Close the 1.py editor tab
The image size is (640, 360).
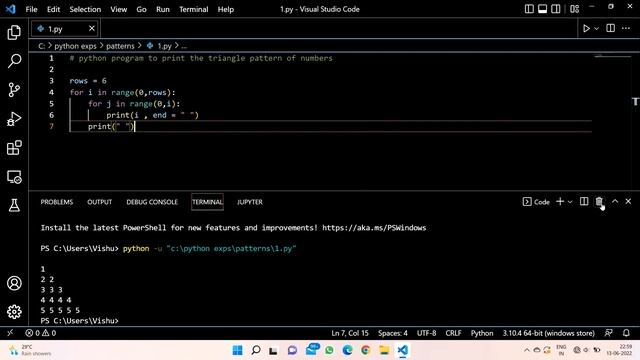click(92, 28)
